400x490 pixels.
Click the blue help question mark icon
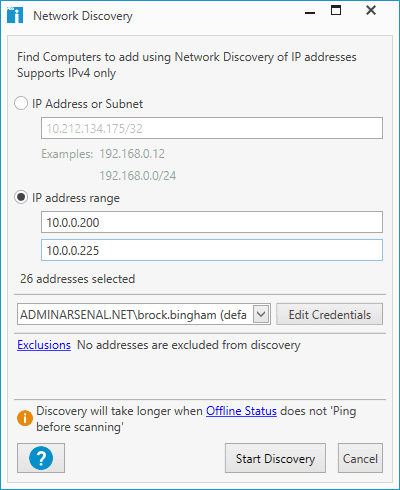41,458
